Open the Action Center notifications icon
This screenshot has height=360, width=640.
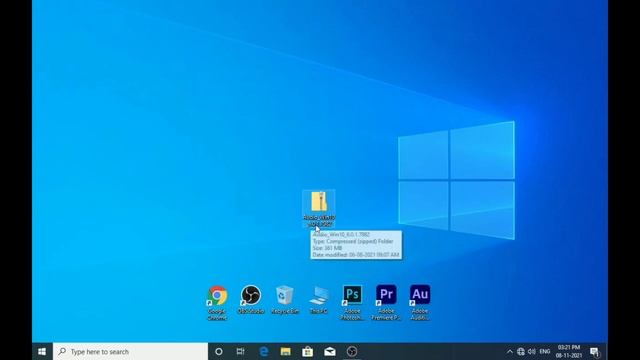pos(595,351)
